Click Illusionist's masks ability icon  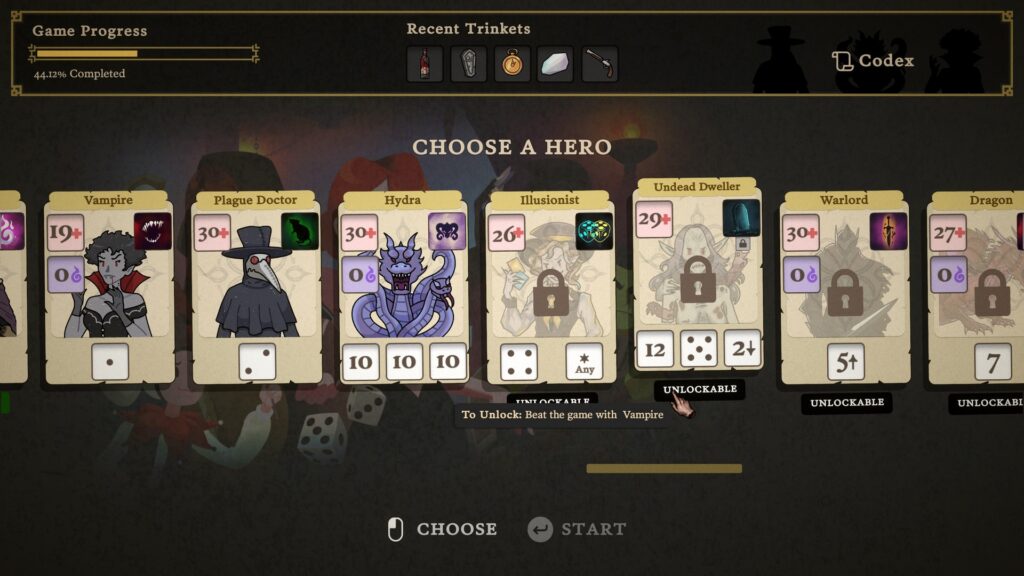(594, 231)
